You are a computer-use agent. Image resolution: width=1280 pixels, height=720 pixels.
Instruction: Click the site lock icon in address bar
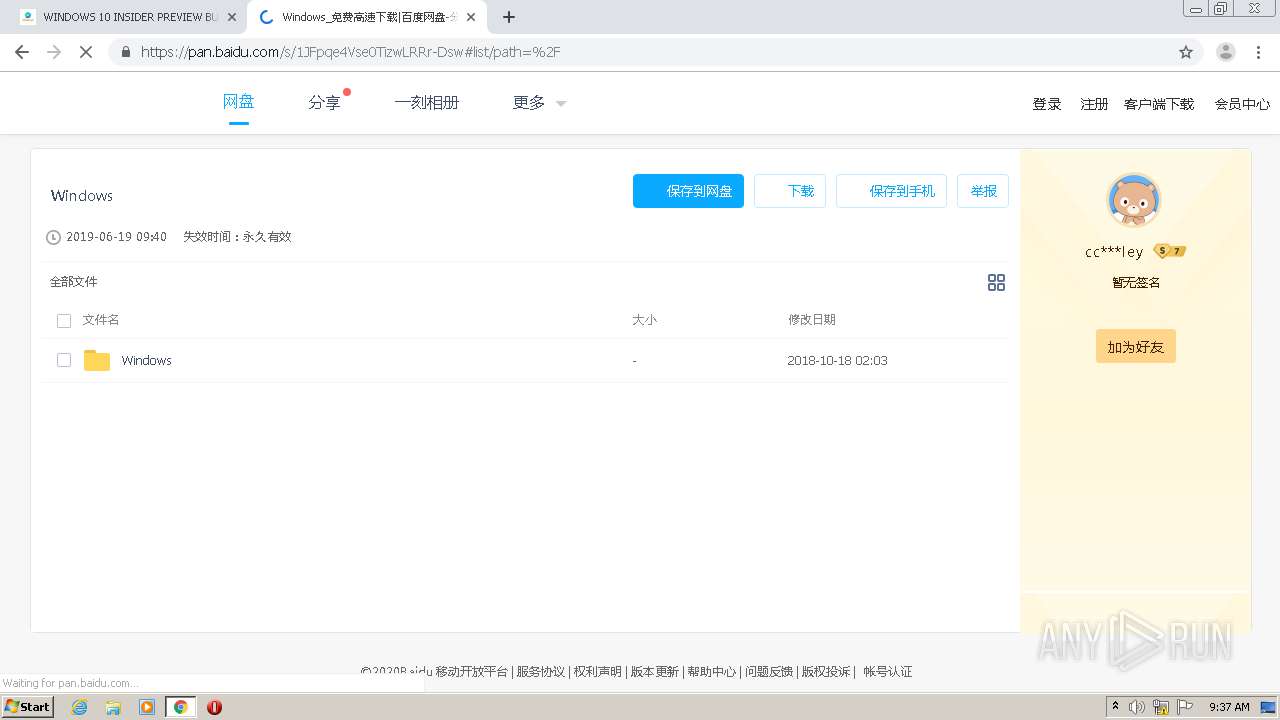point(126,52)
